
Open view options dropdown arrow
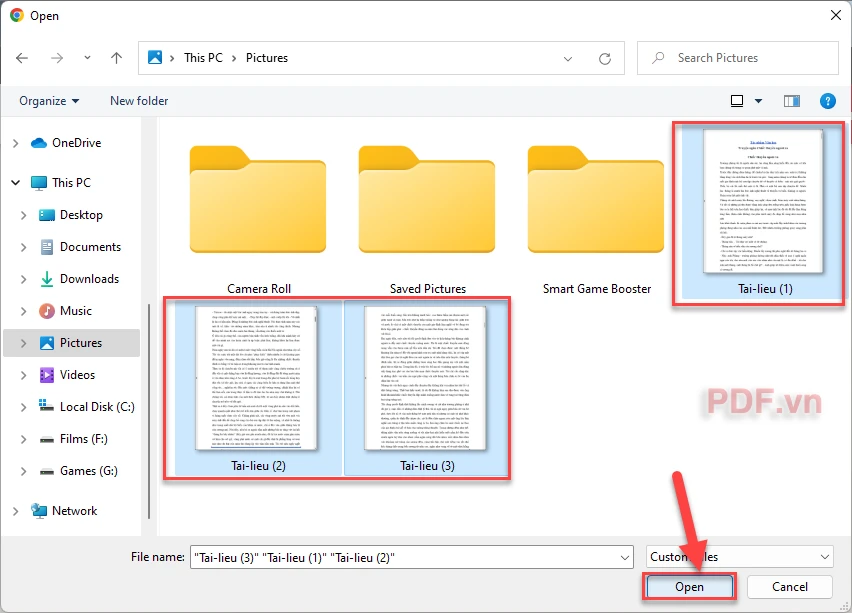759,101
